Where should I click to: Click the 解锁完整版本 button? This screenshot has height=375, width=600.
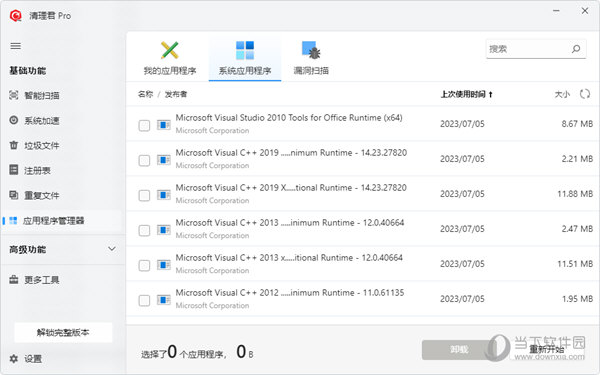(63, 332)
